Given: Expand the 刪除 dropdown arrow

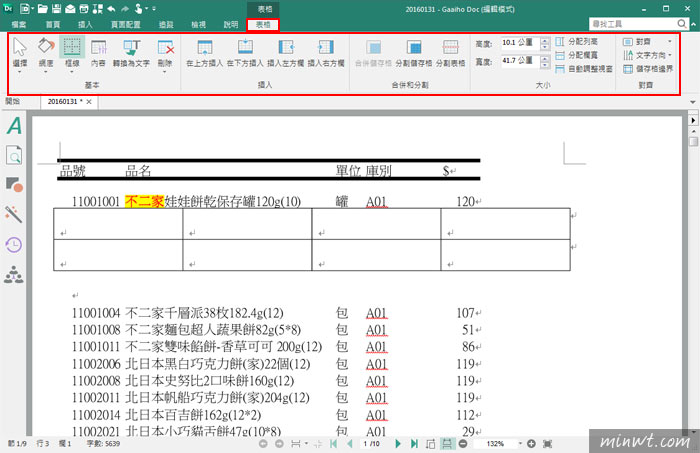Looking at the screenshot, I should 165,71.
